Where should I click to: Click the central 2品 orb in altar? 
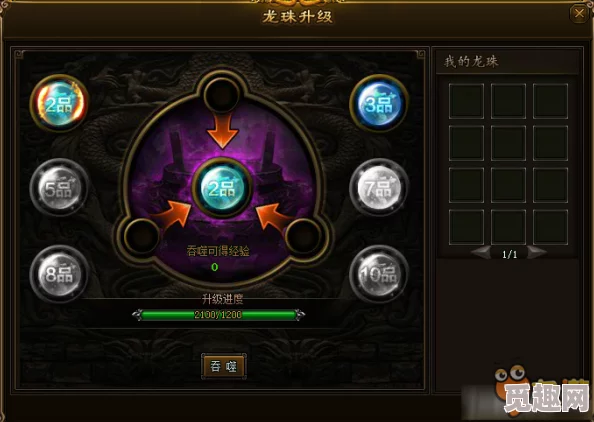(x=222, y=188)
